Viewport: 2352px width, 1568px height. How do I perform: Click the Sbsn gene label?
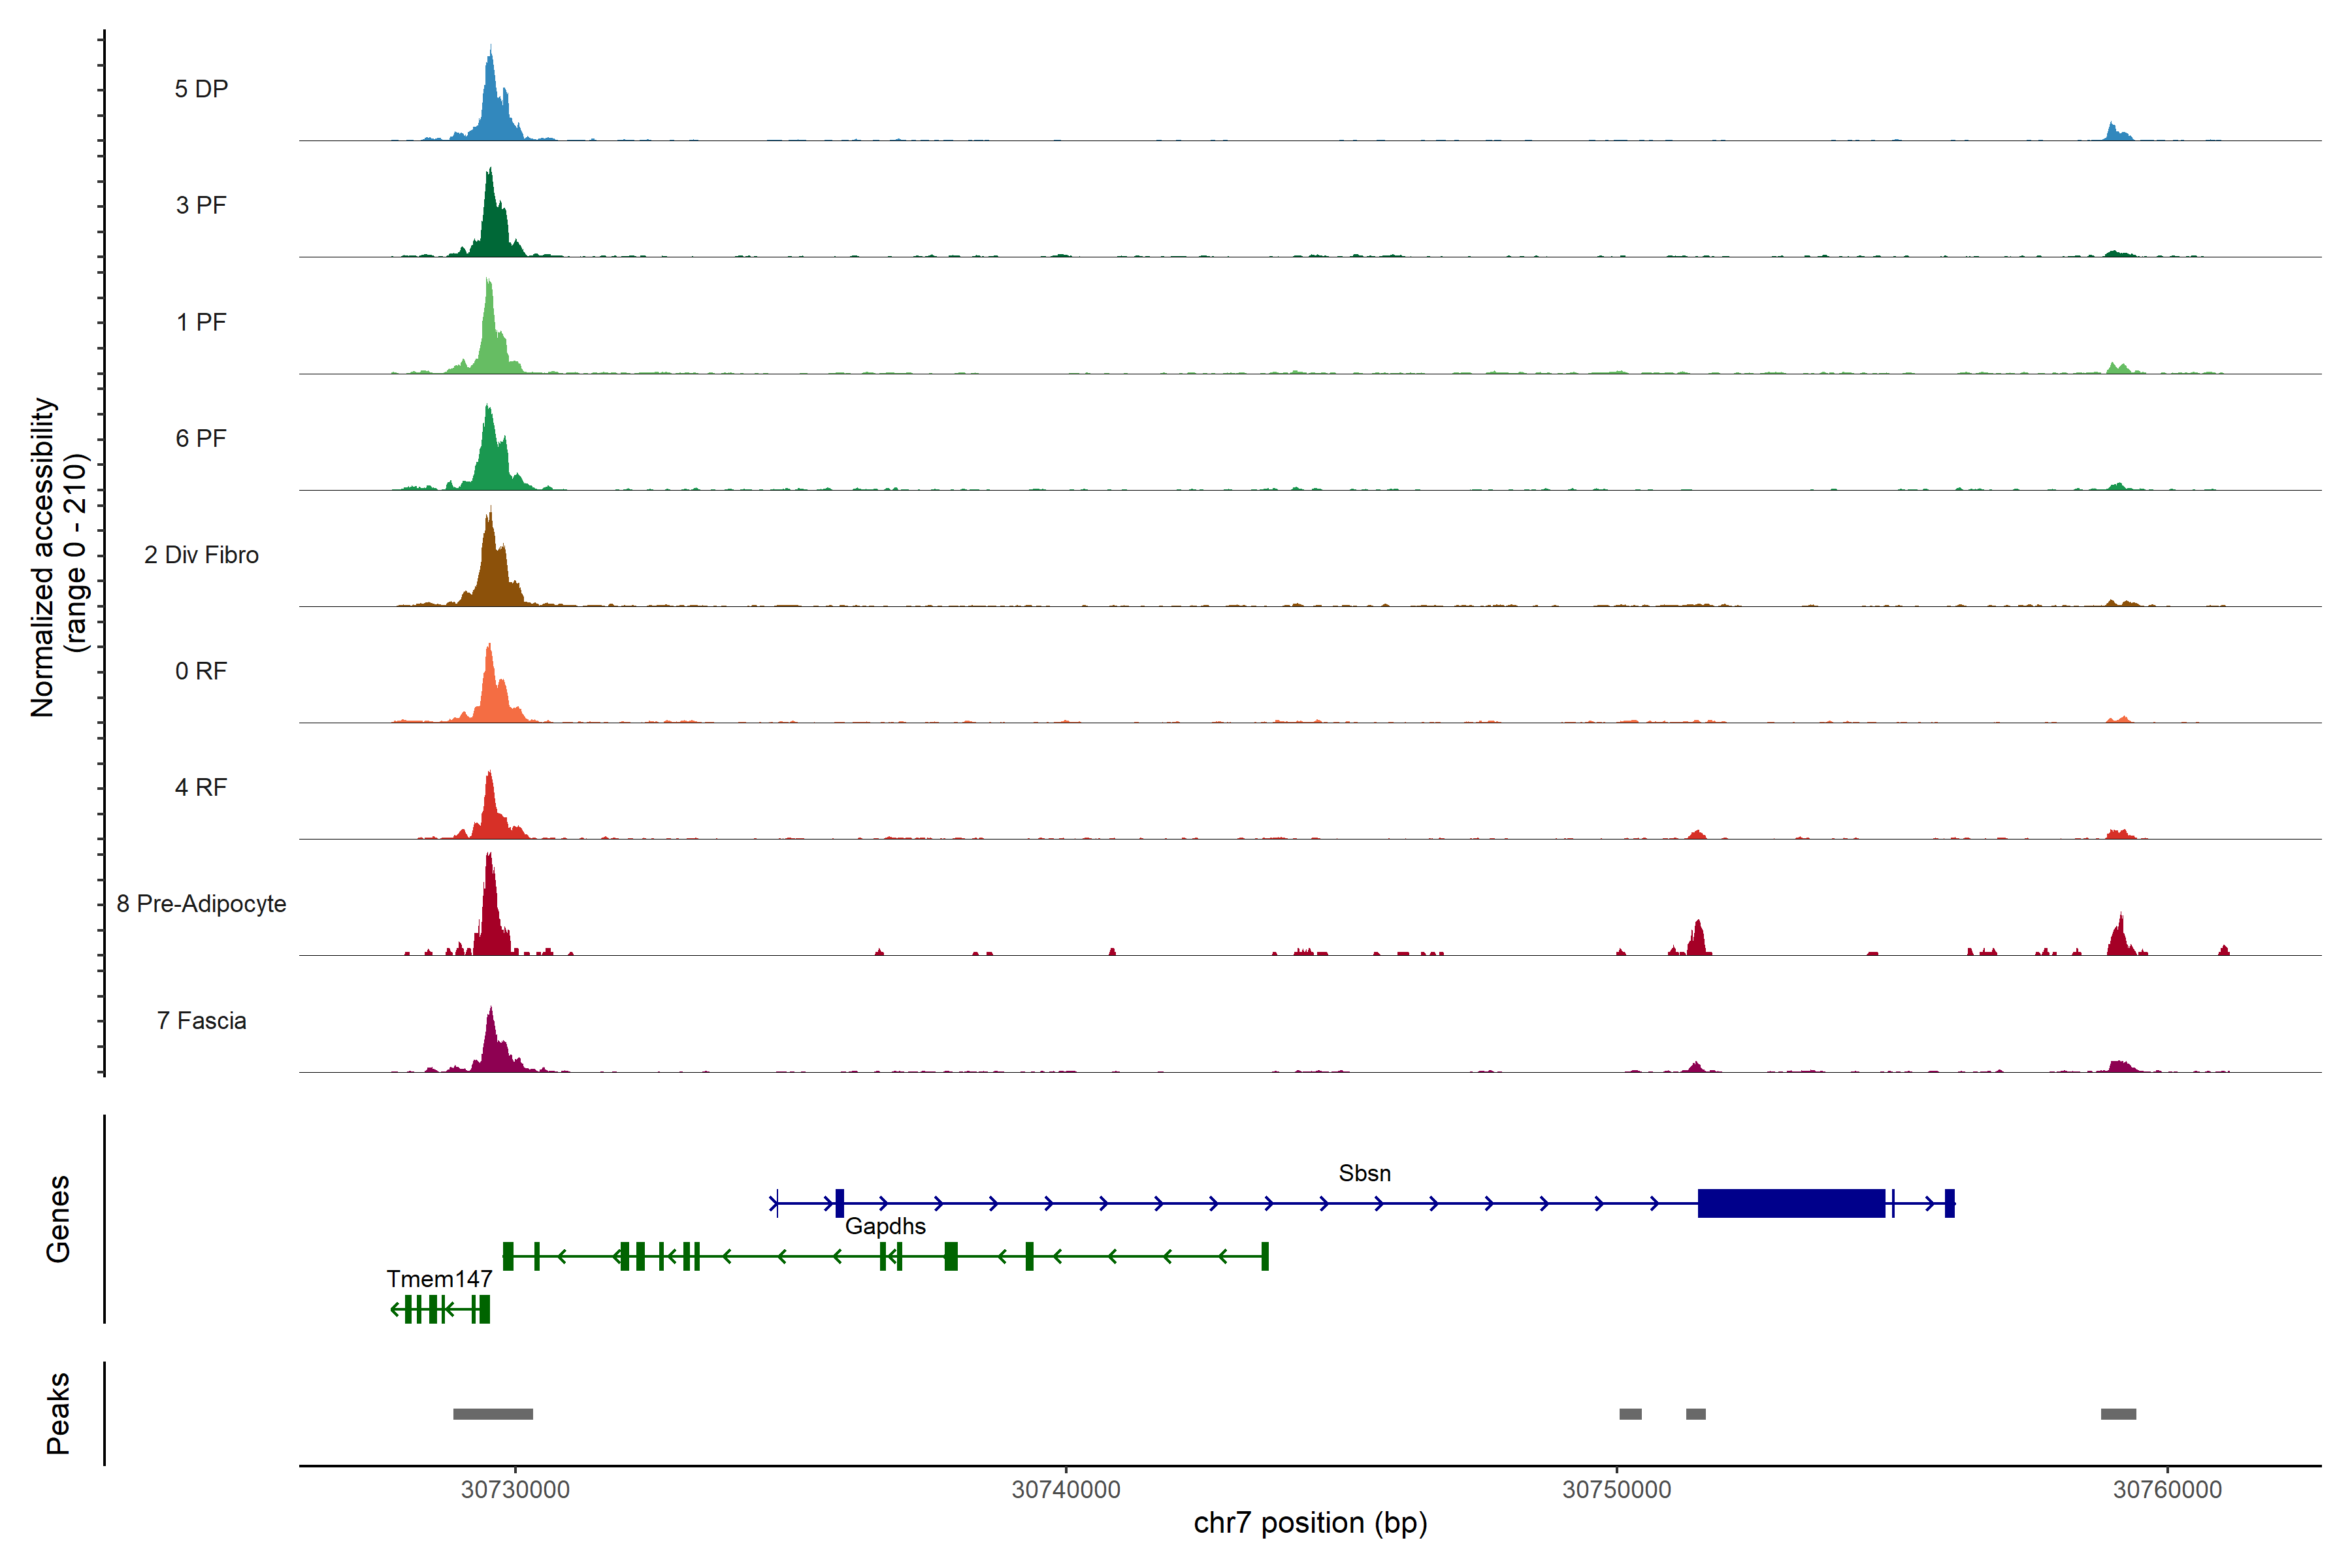(x=1364, y=1173)
